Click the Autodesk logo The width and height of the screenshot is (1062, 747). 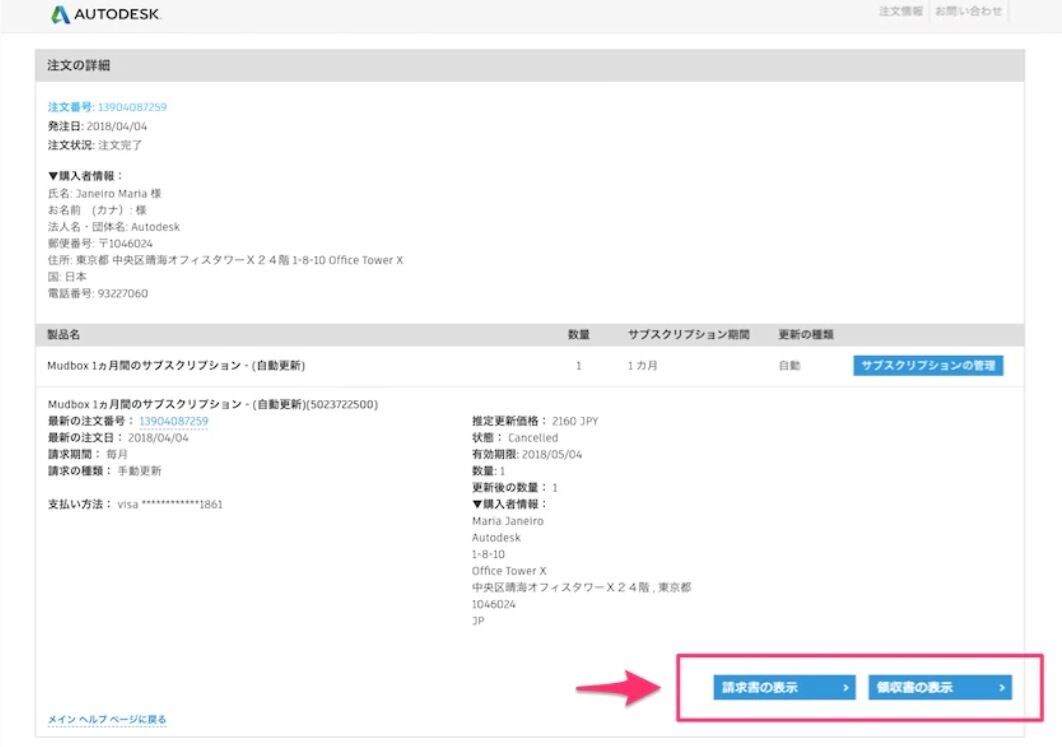(106, 14)
